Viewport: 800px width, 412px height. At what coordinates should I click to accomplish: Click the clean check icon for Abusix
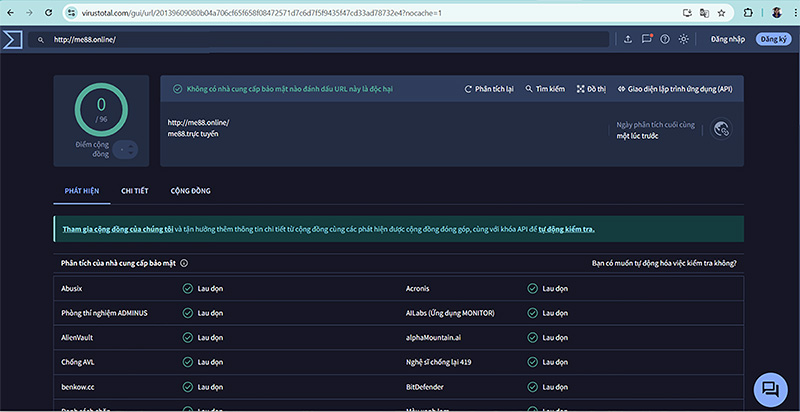188,289
